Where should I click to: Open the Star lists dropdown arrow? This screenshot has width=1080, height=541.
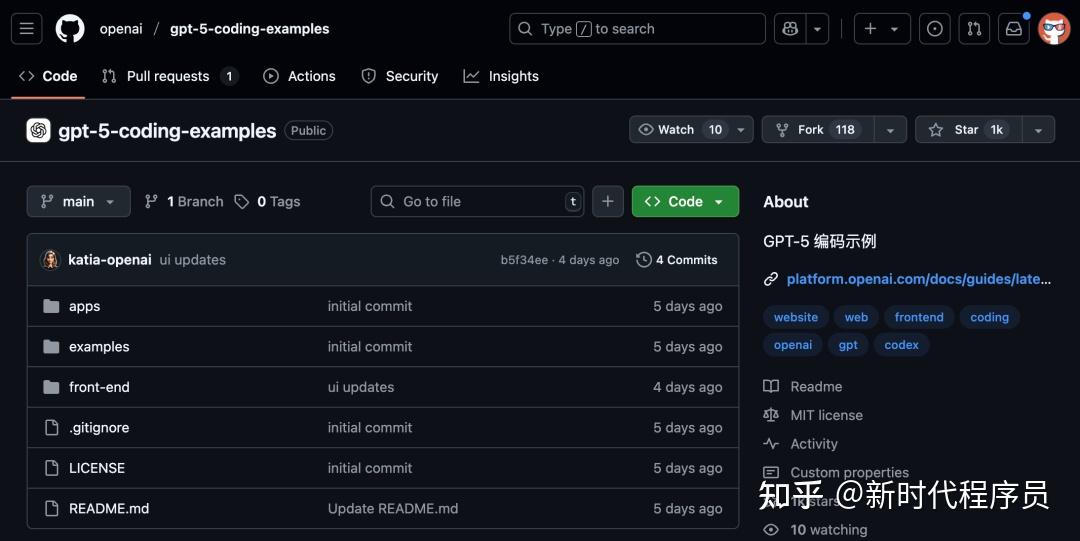pos(1038,130)
